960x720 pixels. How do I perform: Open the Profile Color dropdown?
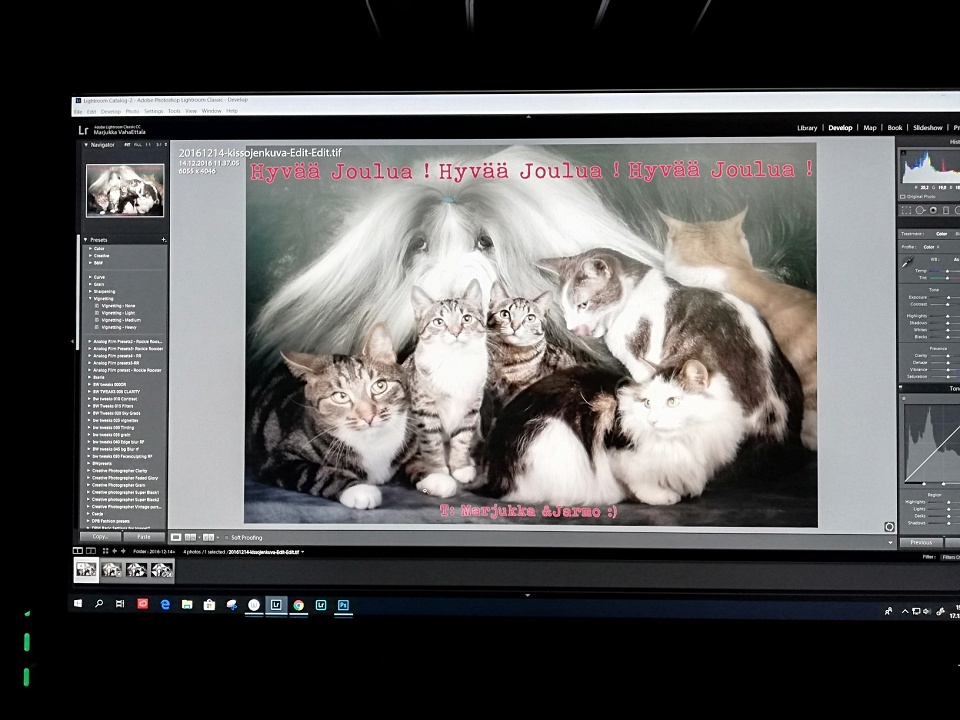click(931, 247)
